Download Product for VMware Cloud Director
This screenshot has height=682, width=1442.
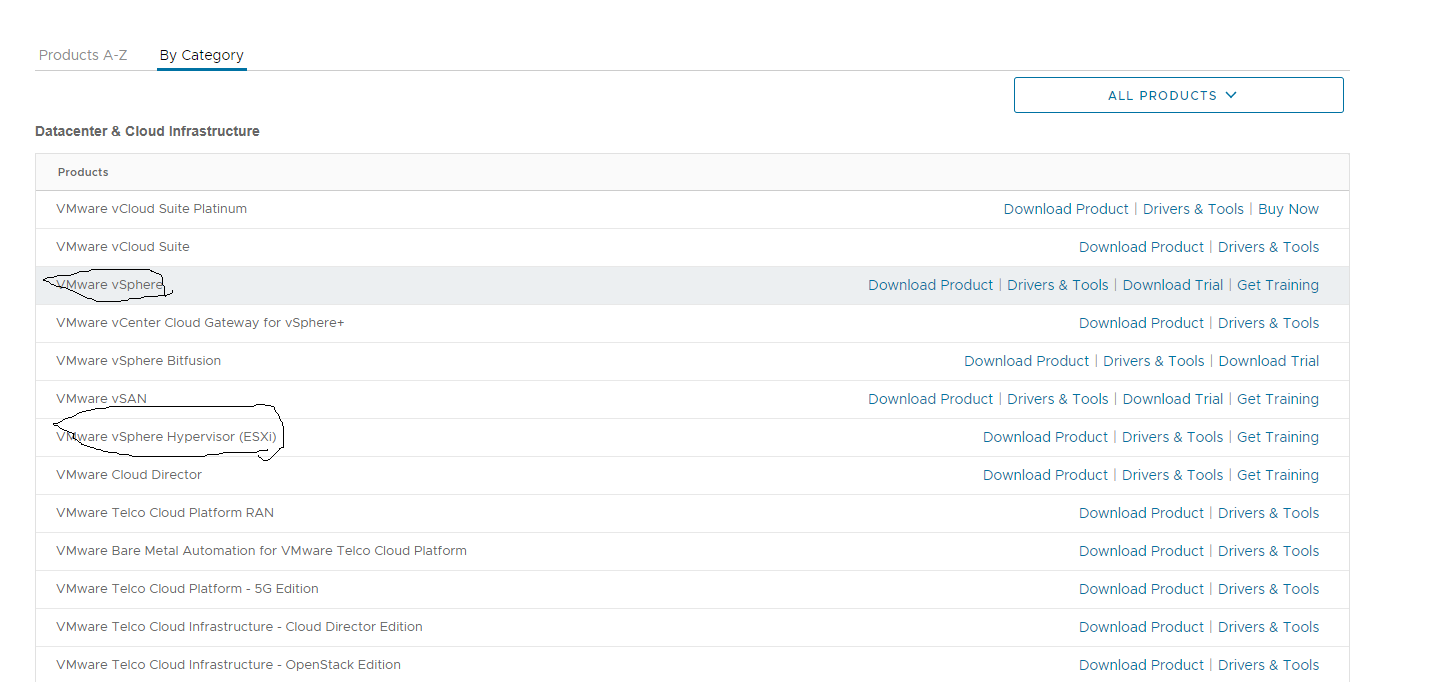[1045, 475]
